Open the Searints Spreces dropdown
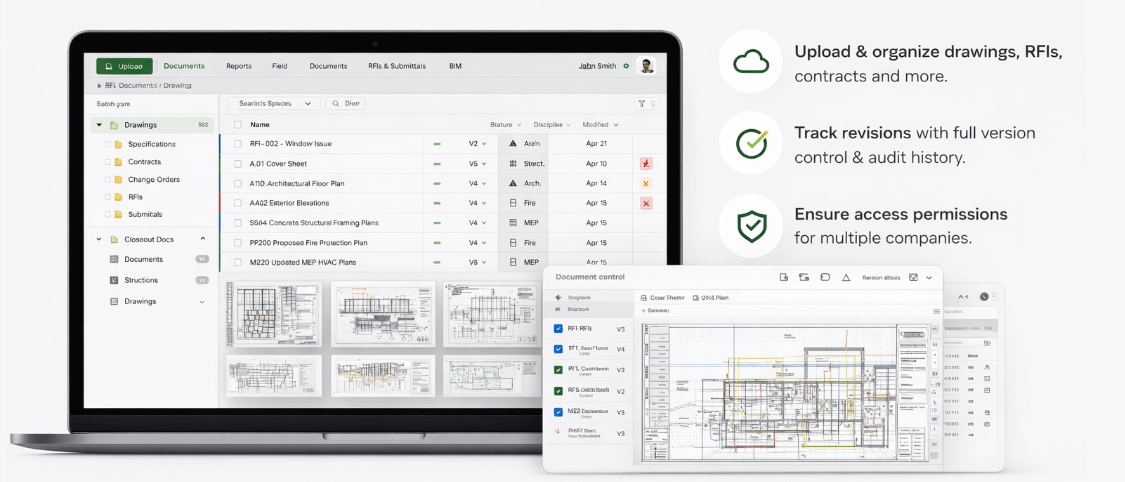Image resolution: width=1125 pixels, height=482 pixels. click(x=274, y=104)
